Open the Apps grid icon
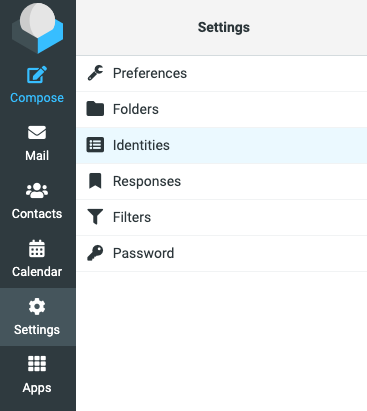The image size is (367, 411). (x=37, y=363)
